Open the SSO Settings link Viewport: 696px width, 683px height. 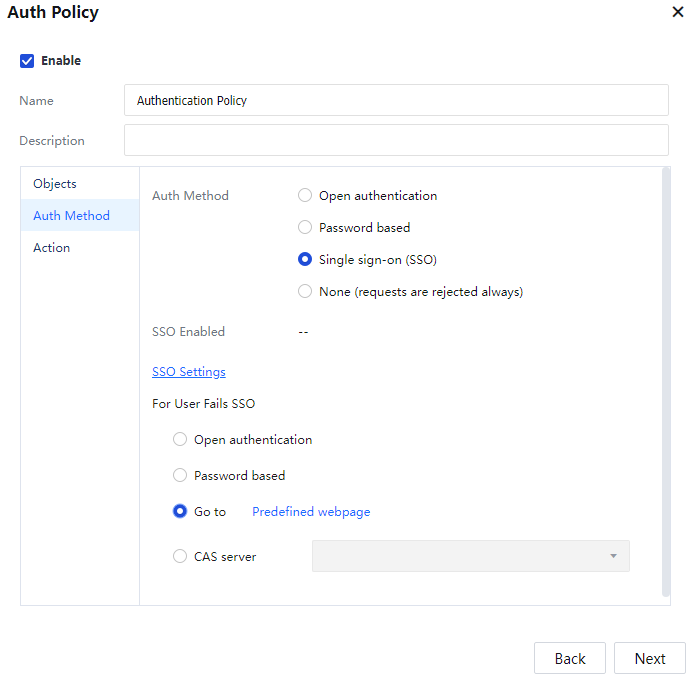189,372
